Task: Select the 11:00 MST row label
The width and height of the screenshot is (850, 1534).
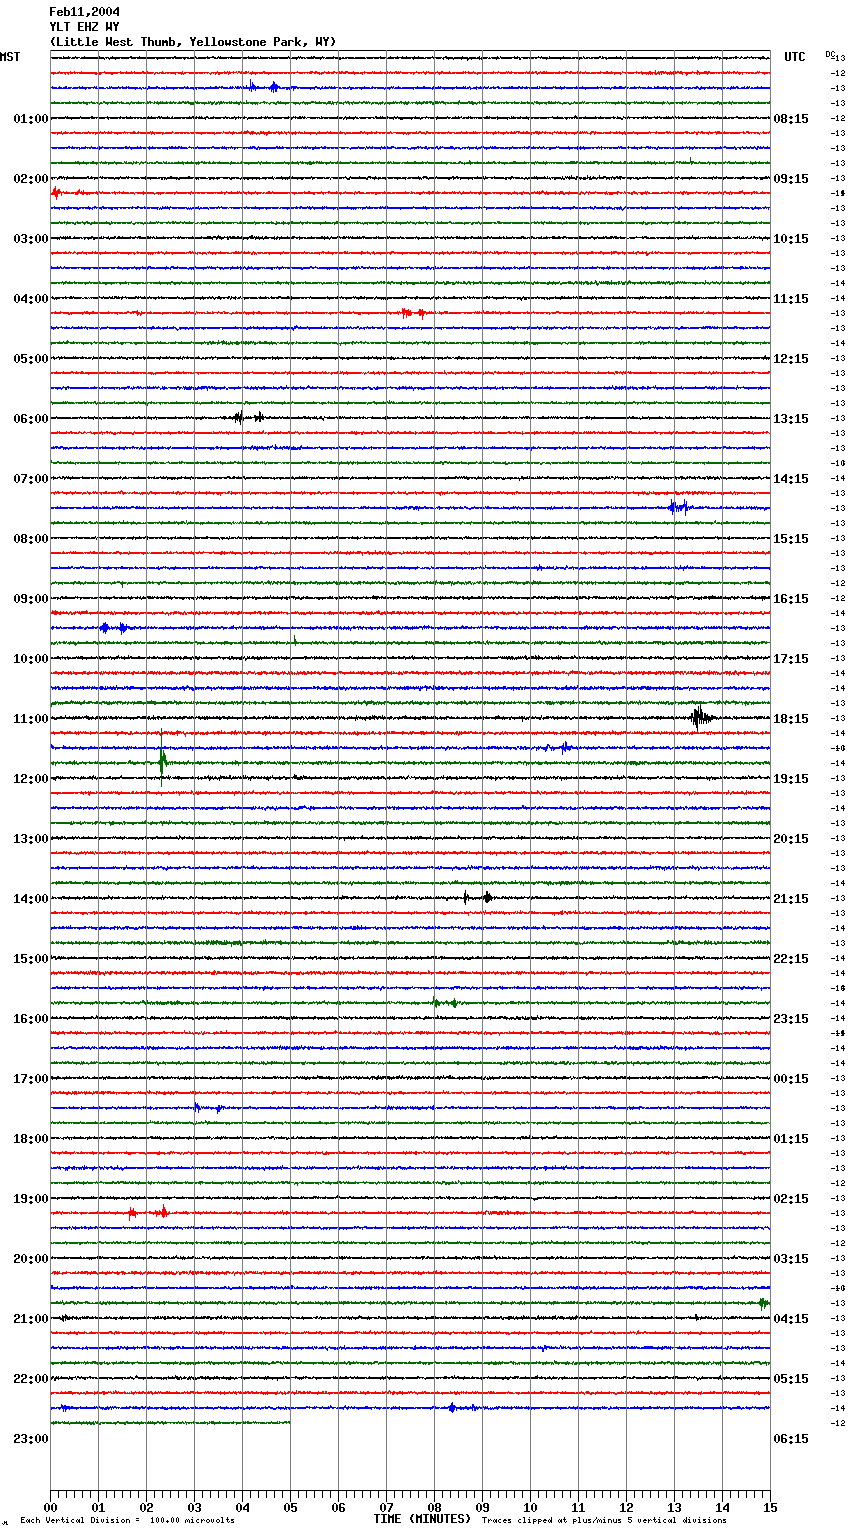Action: tap(31, 719)
